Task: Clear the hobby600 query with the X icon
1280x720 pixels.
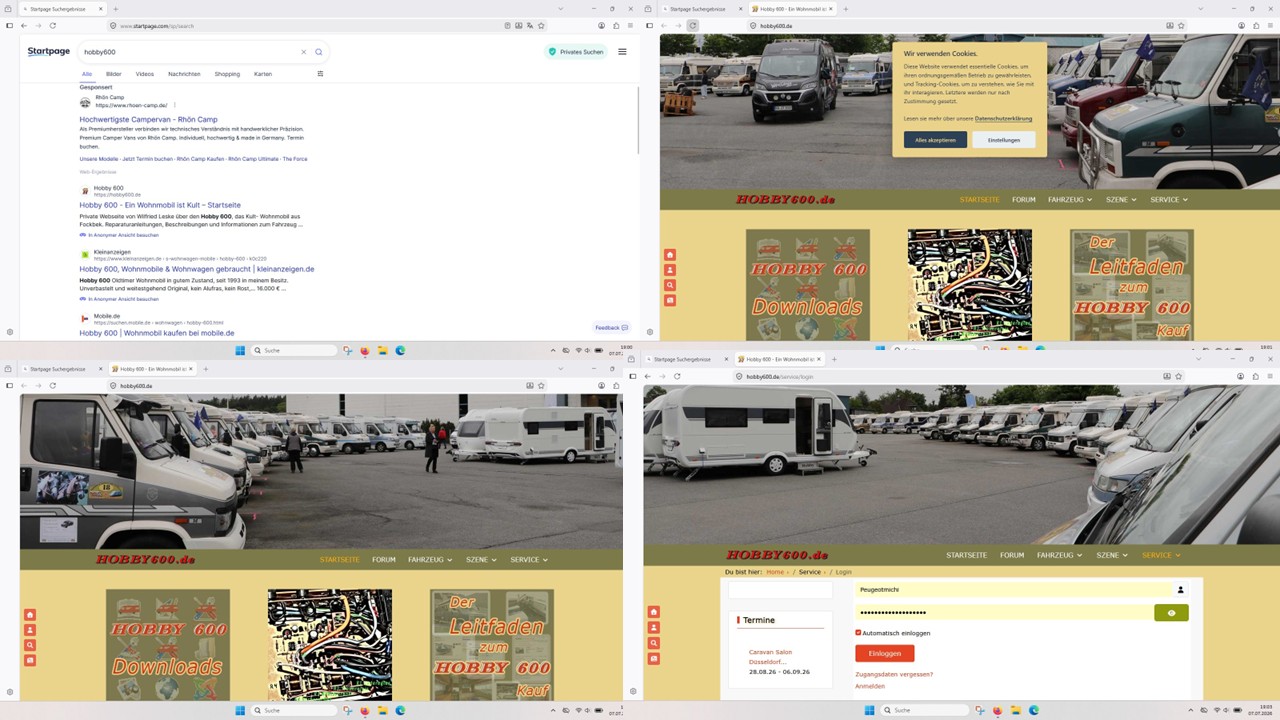Action: (x=304, y=52)
